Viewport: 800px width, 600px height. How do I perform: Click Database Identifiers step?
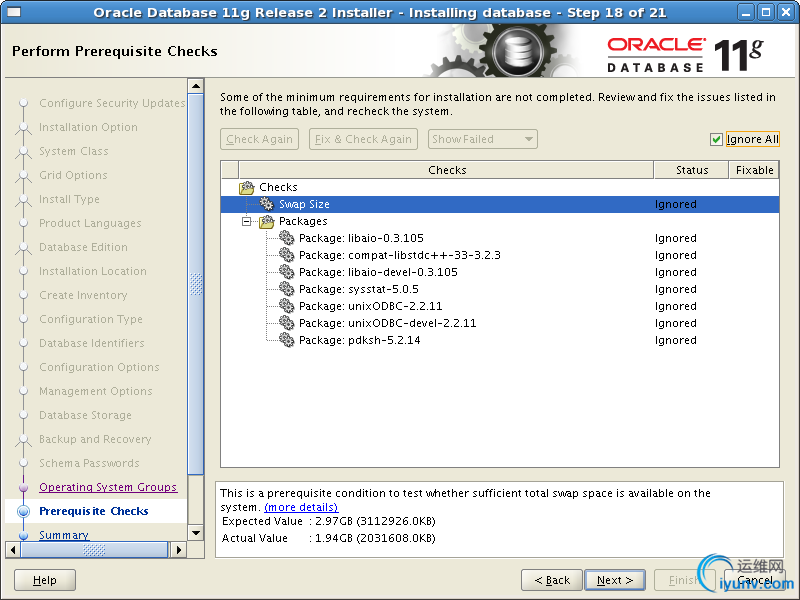point(92,343)
